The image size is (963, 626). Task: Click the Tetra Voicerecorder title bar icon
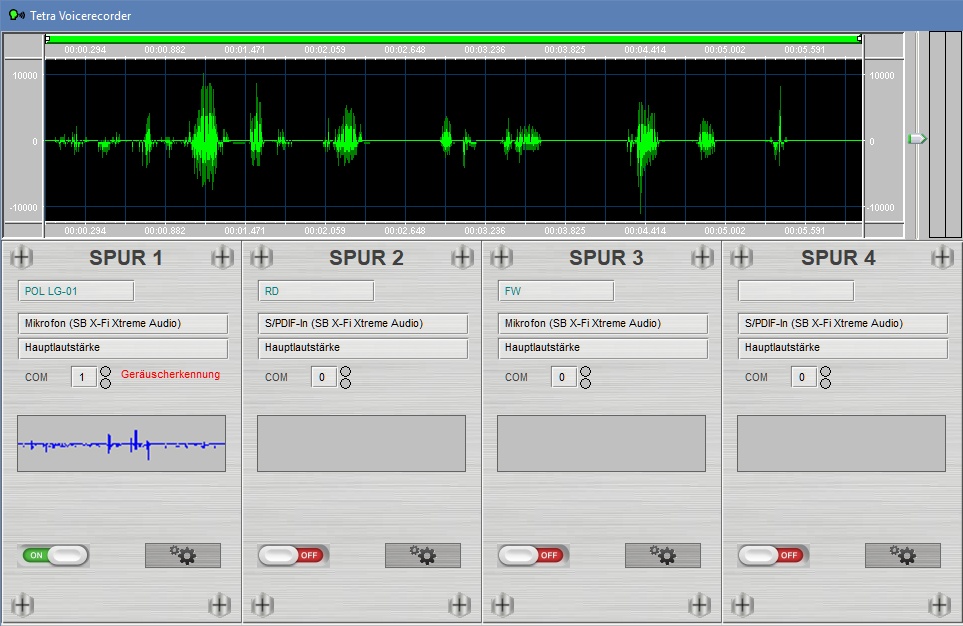pyautogui.click(x=17, y=15)
